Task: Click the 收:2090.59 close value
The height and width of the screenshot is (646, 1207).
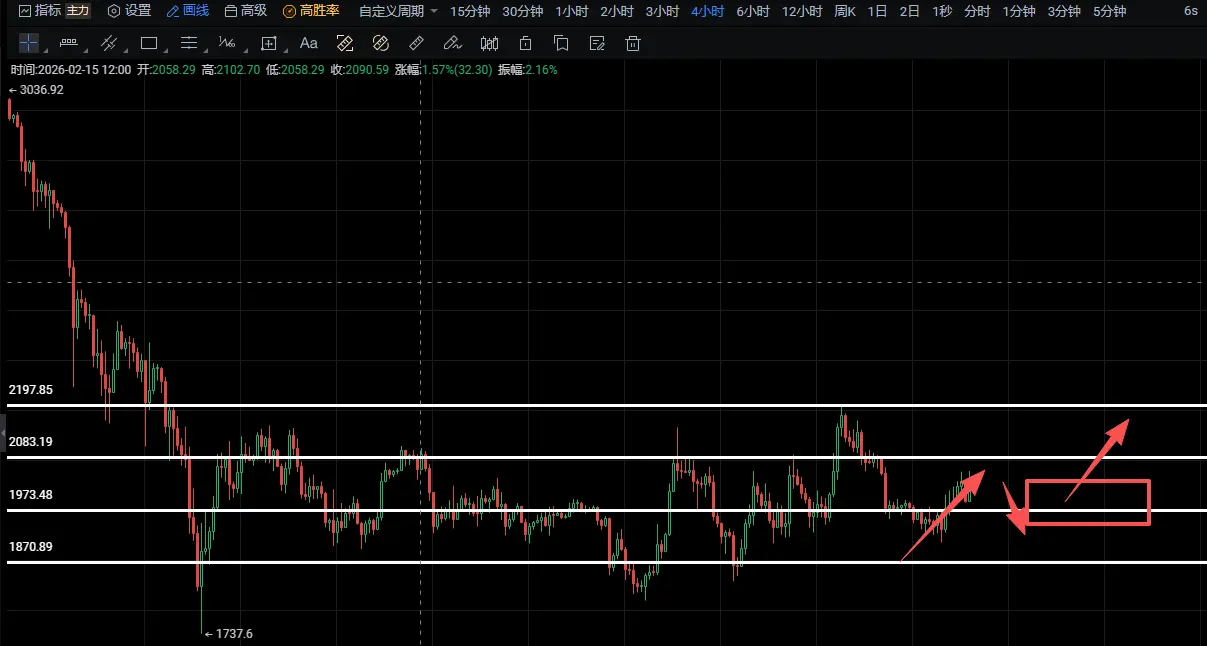Action: (x=360, y=70)
